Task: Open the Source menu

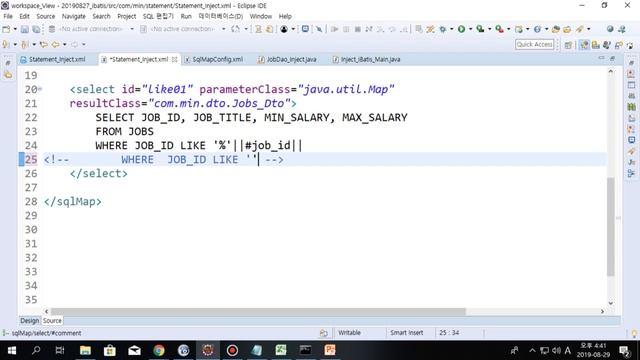Action: point(46,16)
